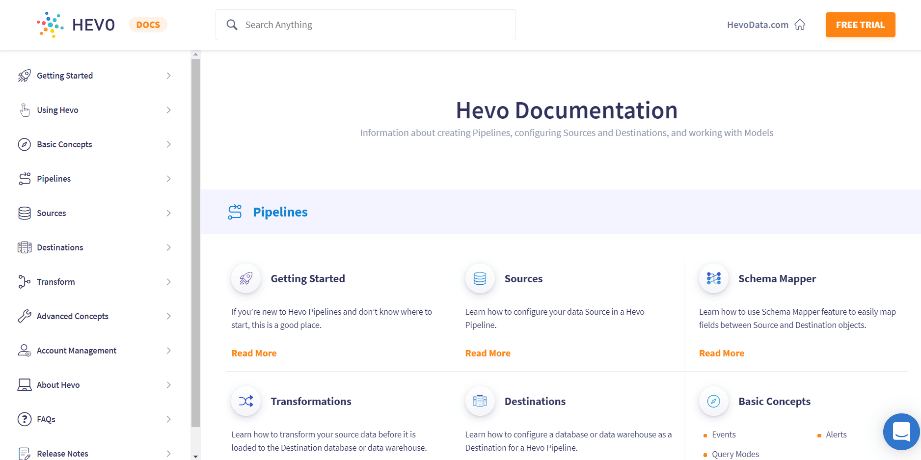Click the FREE TRIAL button

pyautogui.click(x=861, y=25)
